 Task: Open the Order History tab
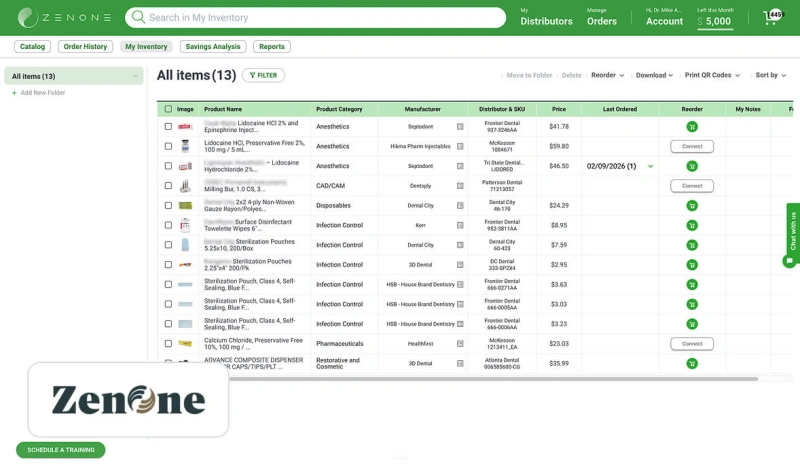(85, 47)
